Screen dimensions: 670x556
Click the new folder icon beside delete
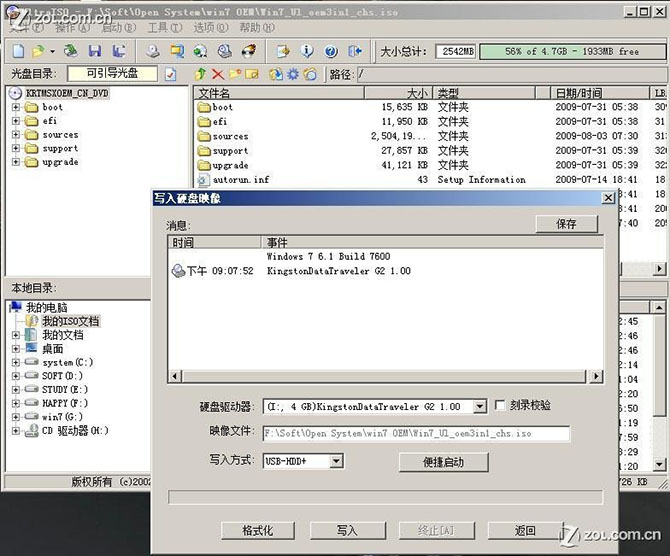[x=235, y=74]
